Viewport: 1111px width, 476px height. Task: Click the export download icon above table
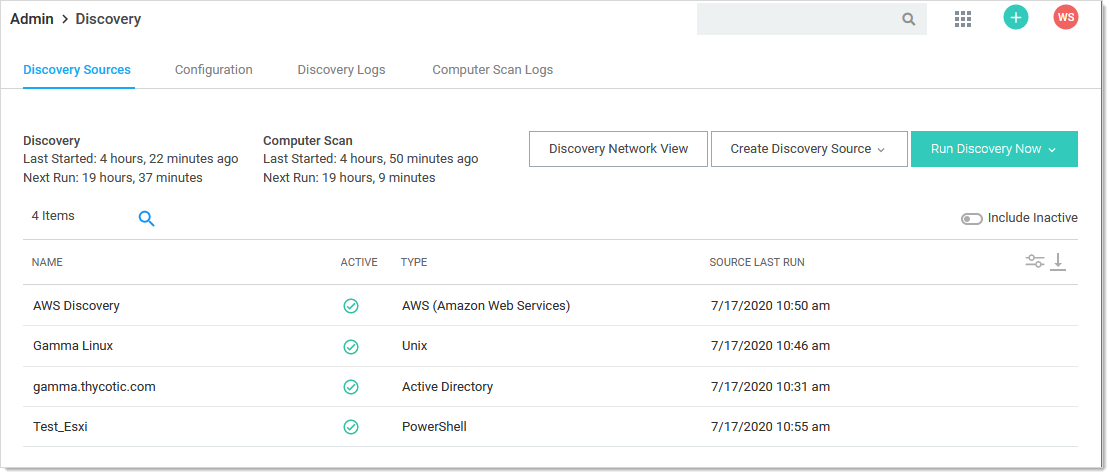click(1059, 262)
